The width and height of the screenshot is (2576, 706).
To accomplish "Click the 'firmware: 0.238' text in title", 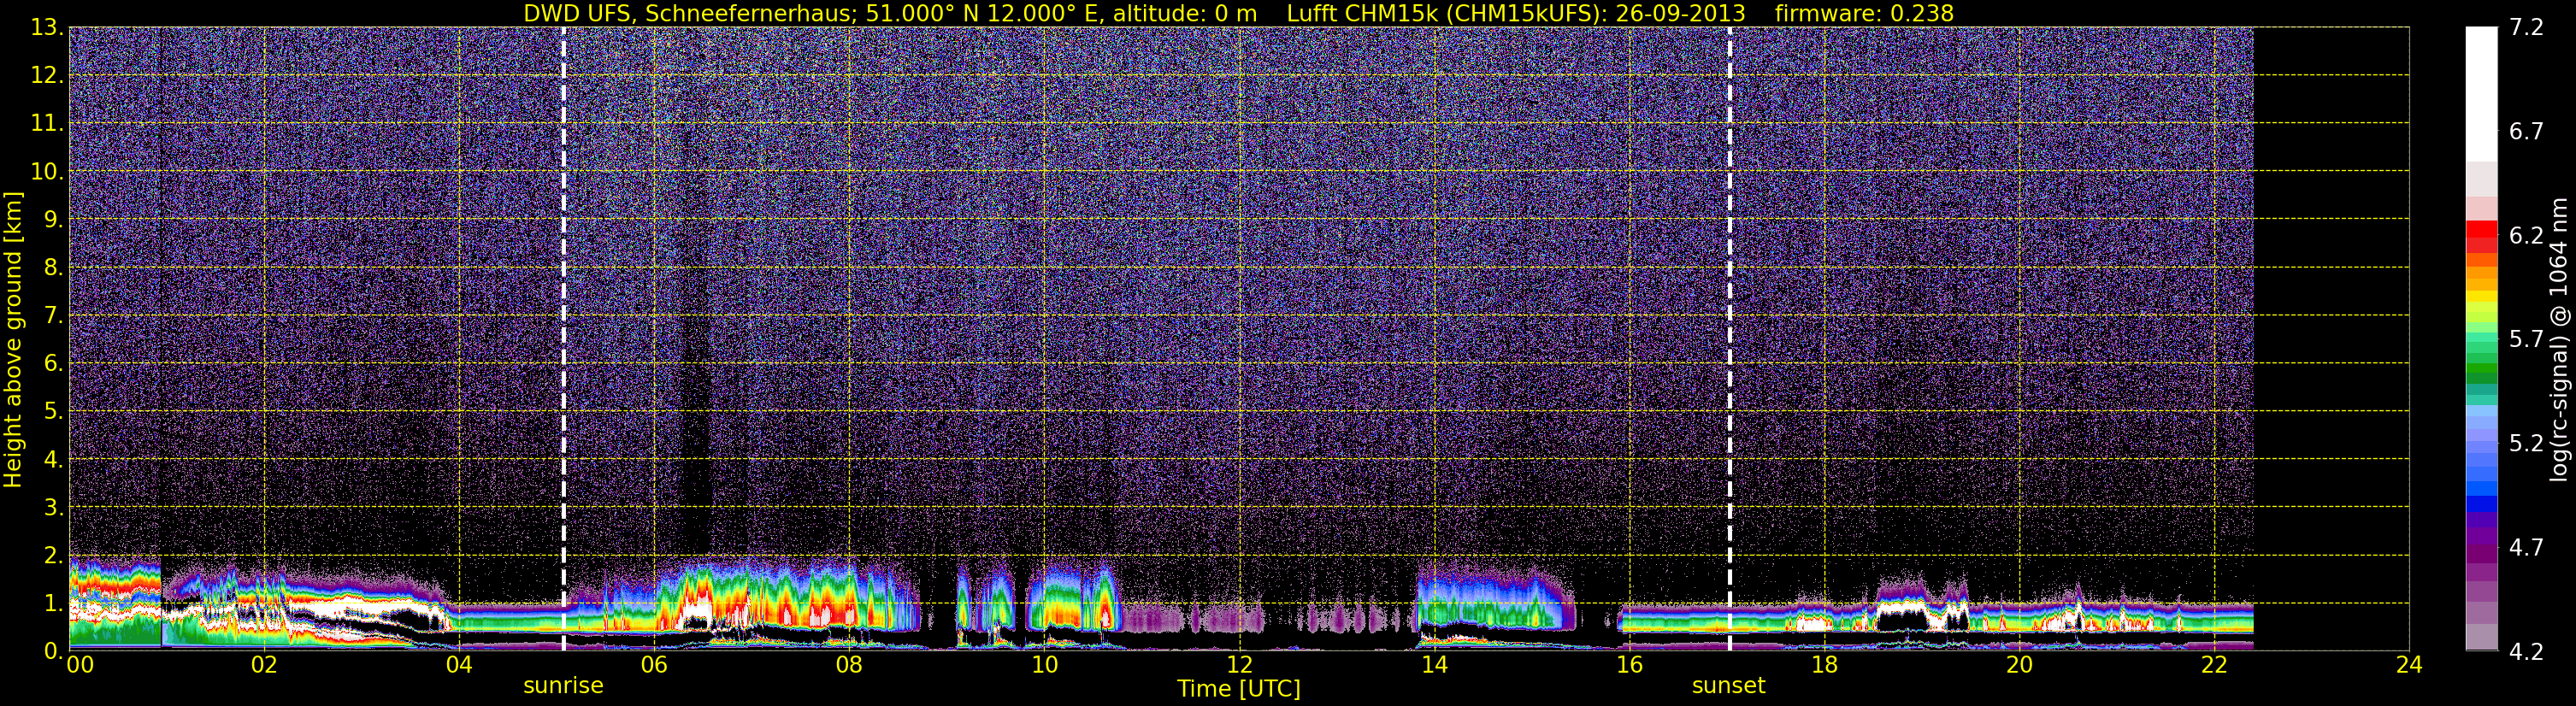I will [x=1864, y=13].
